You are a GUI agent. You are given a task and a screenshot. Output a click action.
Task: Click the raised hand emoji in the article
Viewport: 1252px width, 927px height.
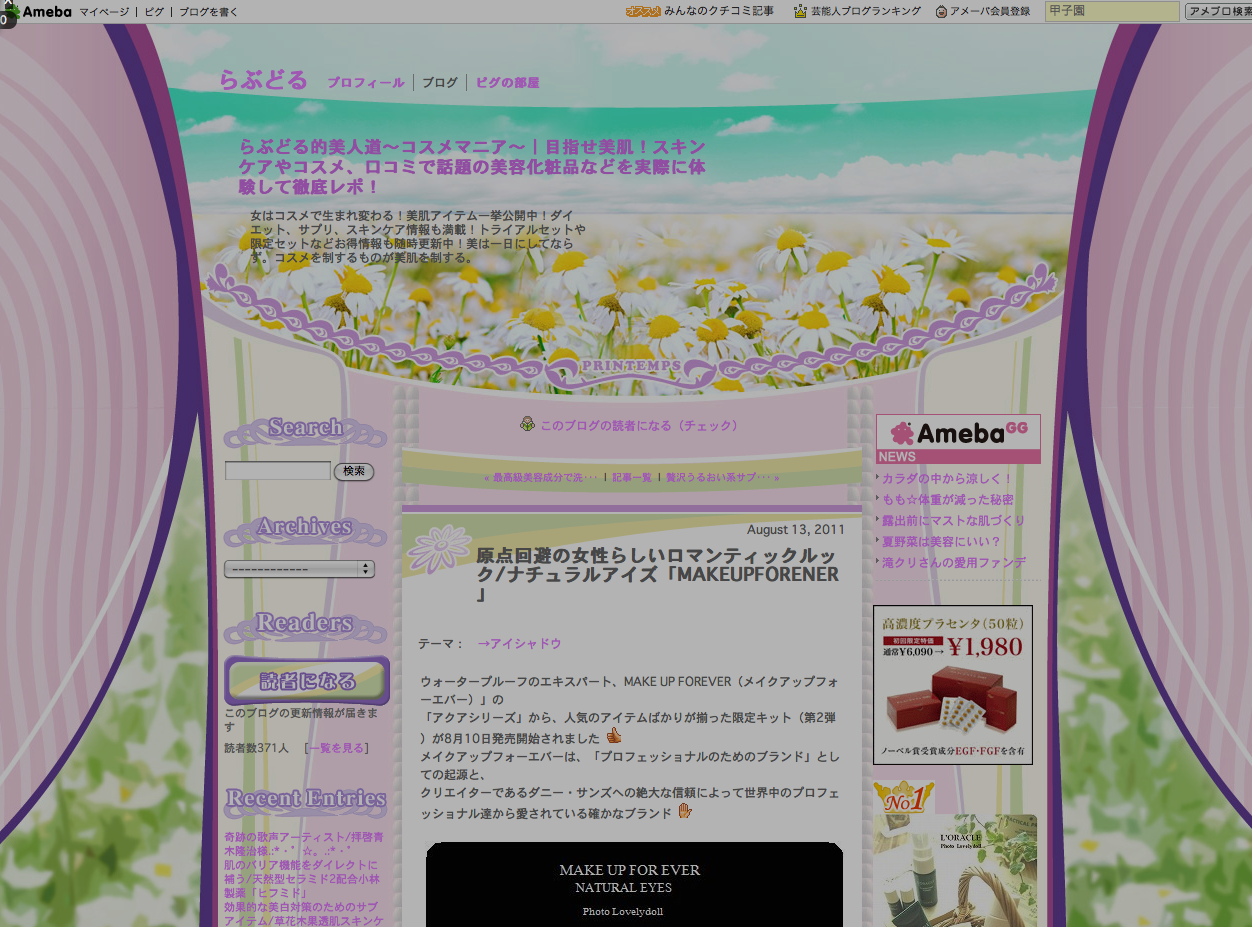(685, 811)
